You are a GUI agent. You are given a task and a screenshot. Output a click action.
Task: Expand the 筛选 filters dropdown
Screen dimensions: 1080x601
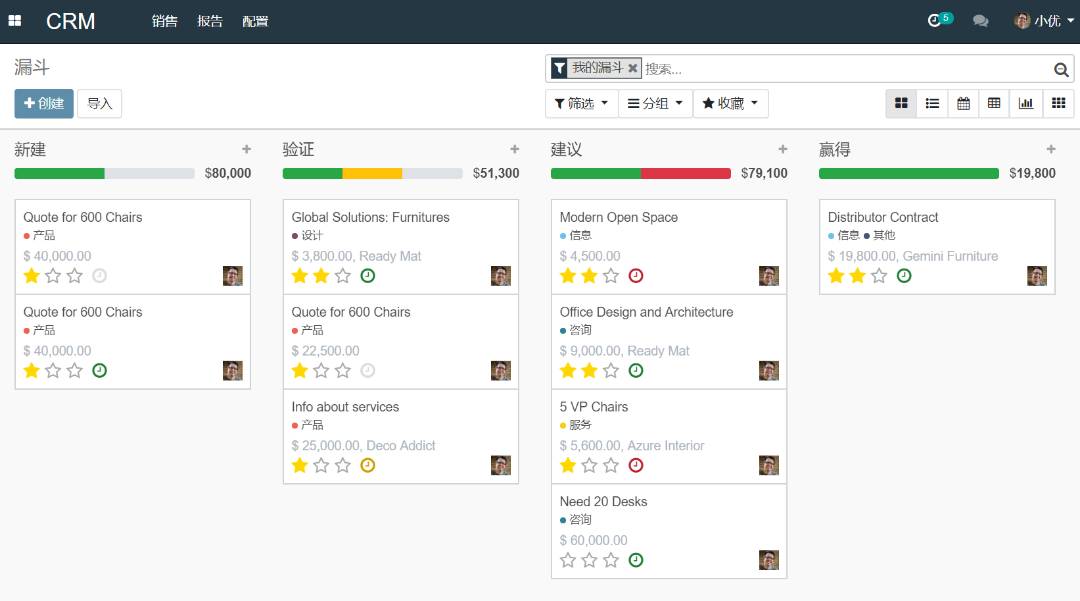pos(581,103)
